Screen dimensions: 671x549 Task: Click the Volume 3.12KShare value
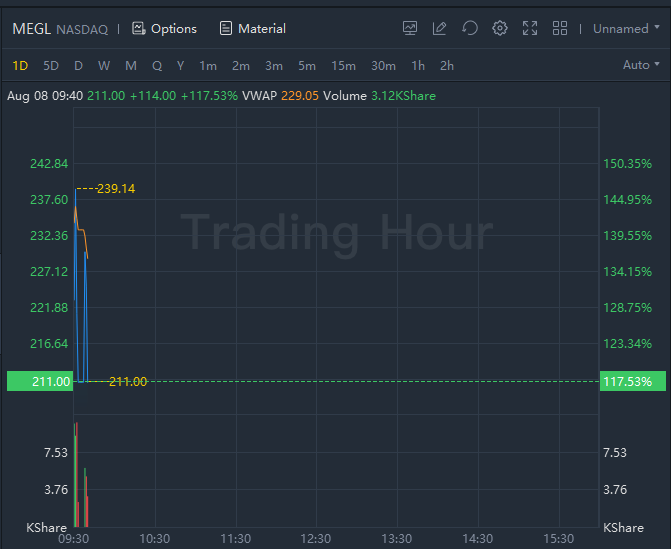coord(403,95)
